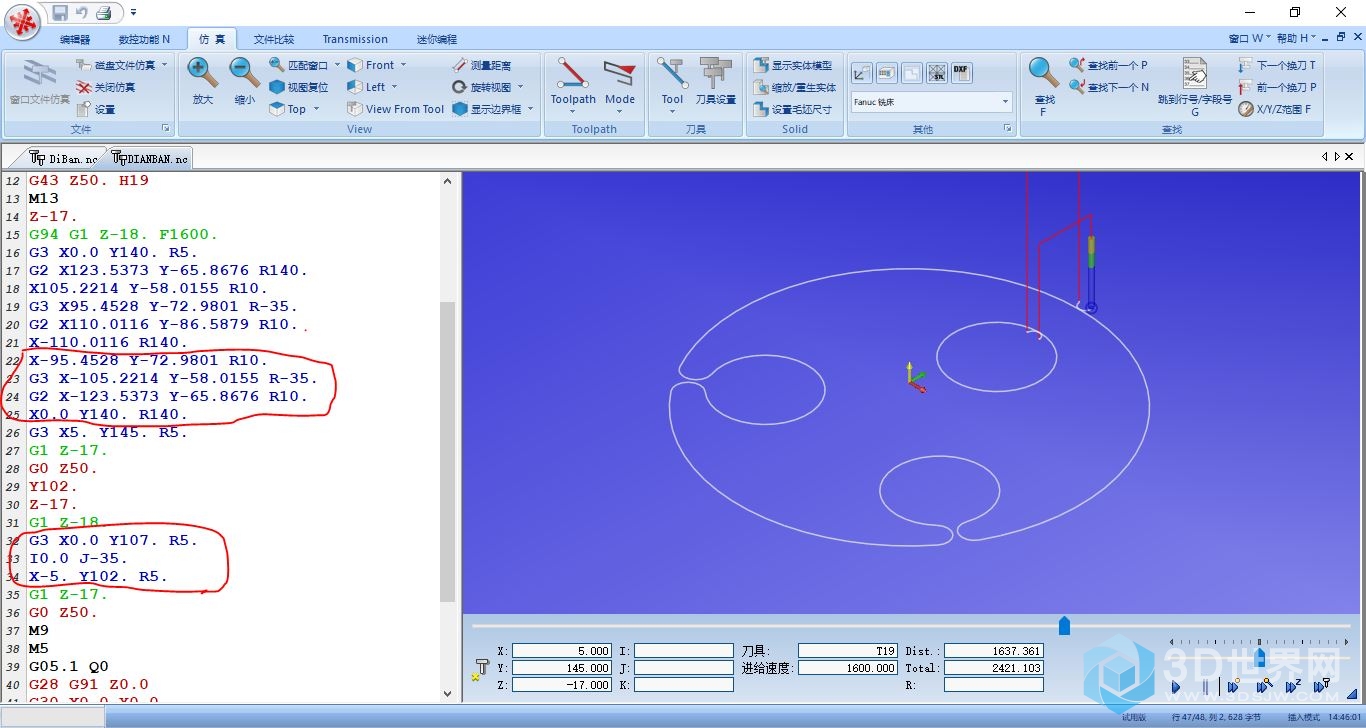
Task: Switch to the Transmission tab
Action: (x=355, y=39)
